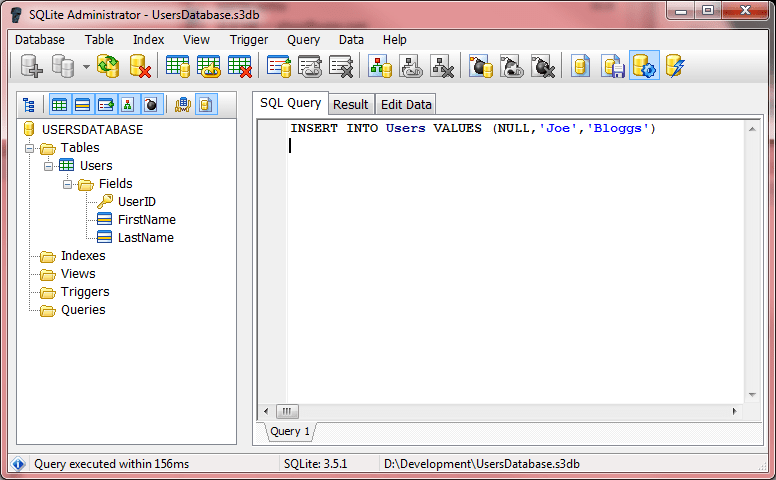776x480 pixels.
Task: Click the horizontal scrollbar left arrow
Action: [266, 411]
